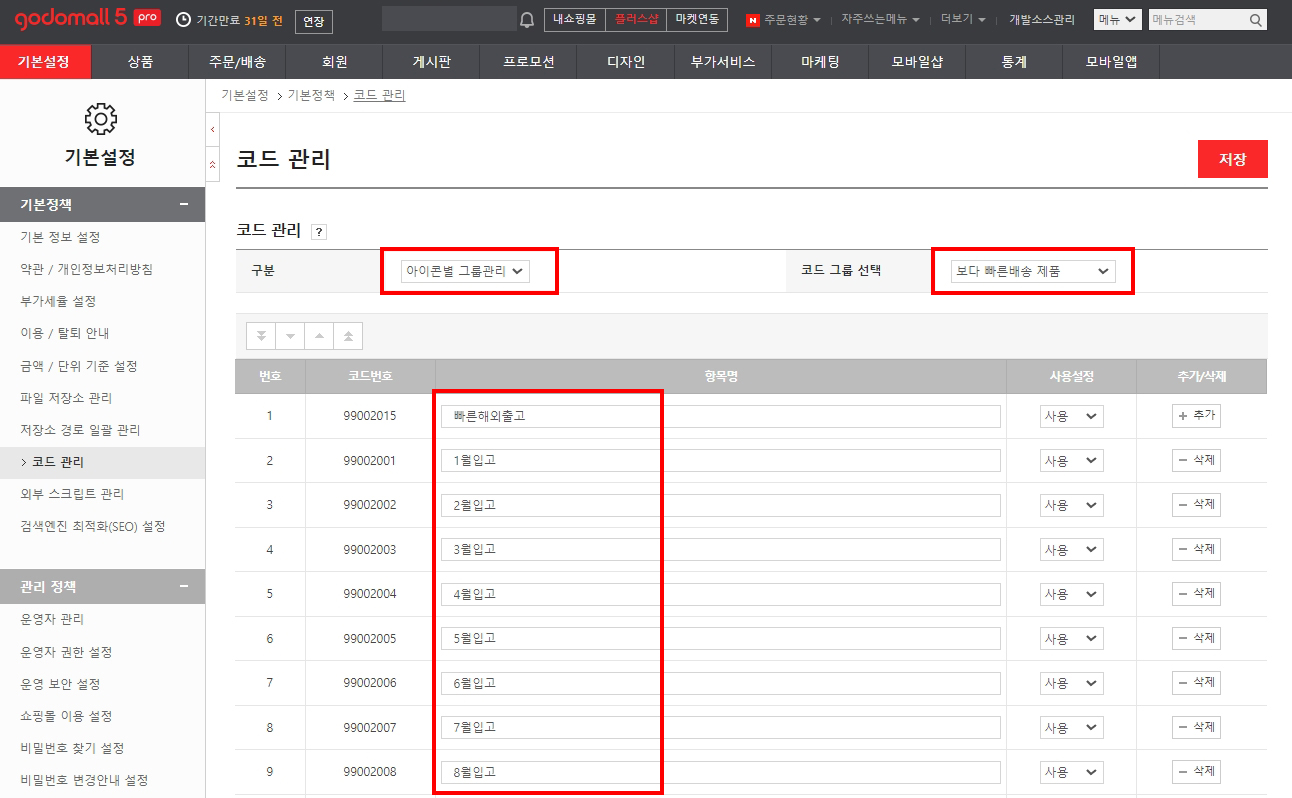Click the 기본설정 gear icon

pyautogui.click(x=100, y=119)
